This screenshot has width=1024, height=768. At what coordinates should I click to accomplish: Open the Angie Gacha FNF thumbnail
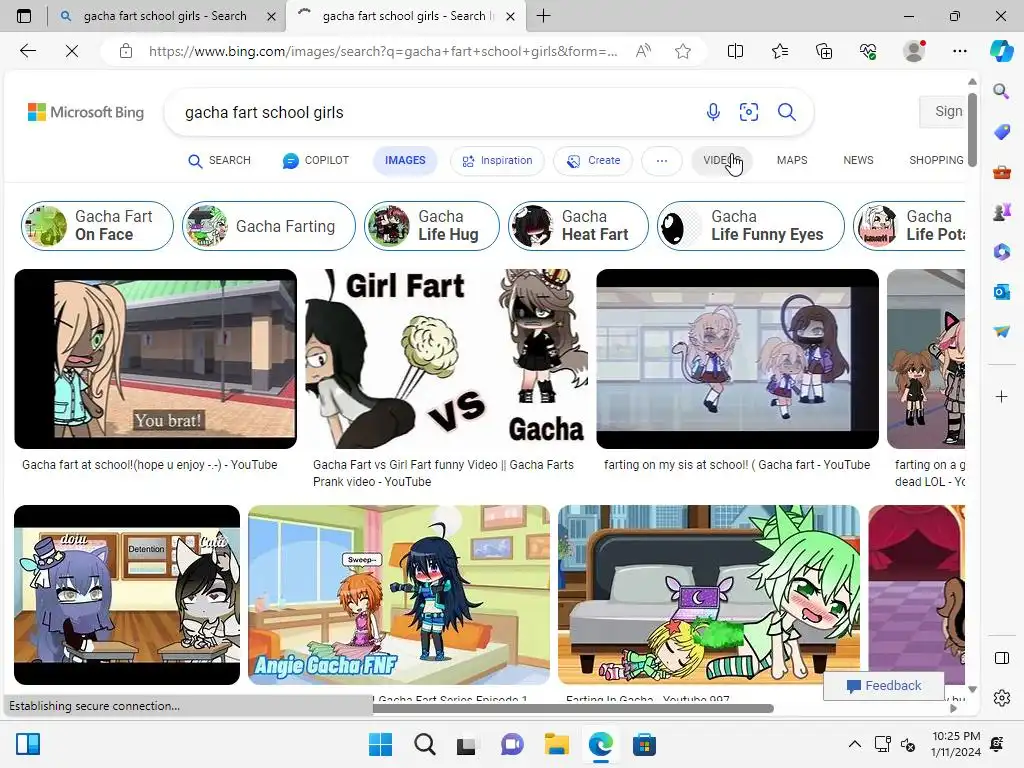point(399,595)
